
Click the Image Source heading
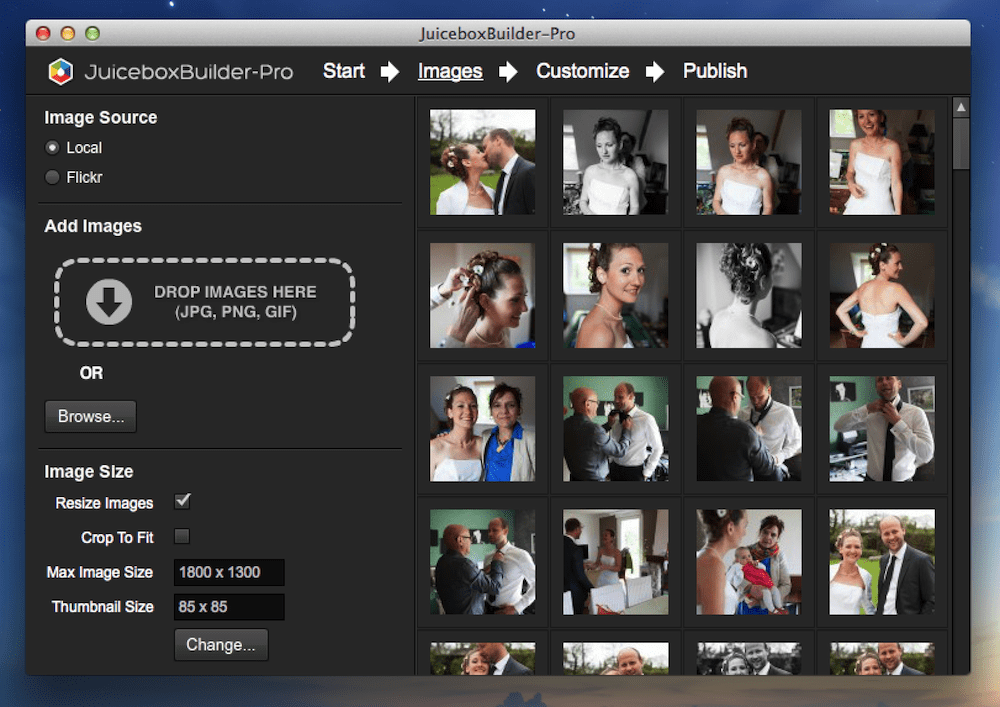[x=101, y=117]
